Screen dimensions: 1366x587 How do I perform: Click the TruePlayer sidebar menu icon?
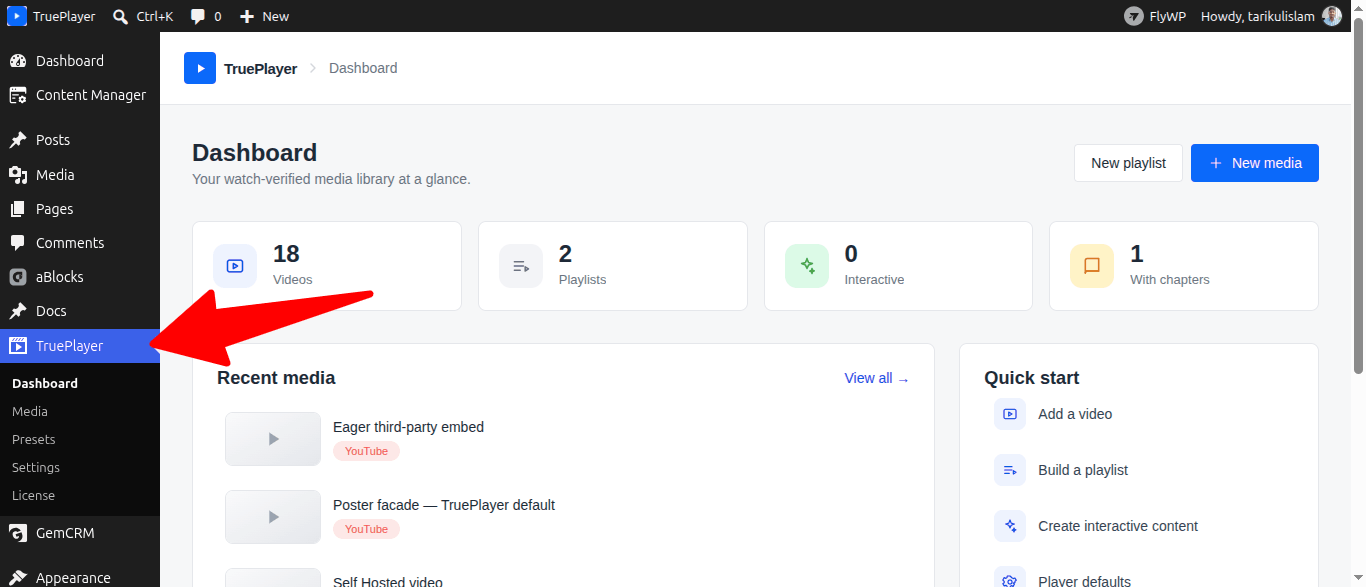pyautogui.click(x=17, y=346)
